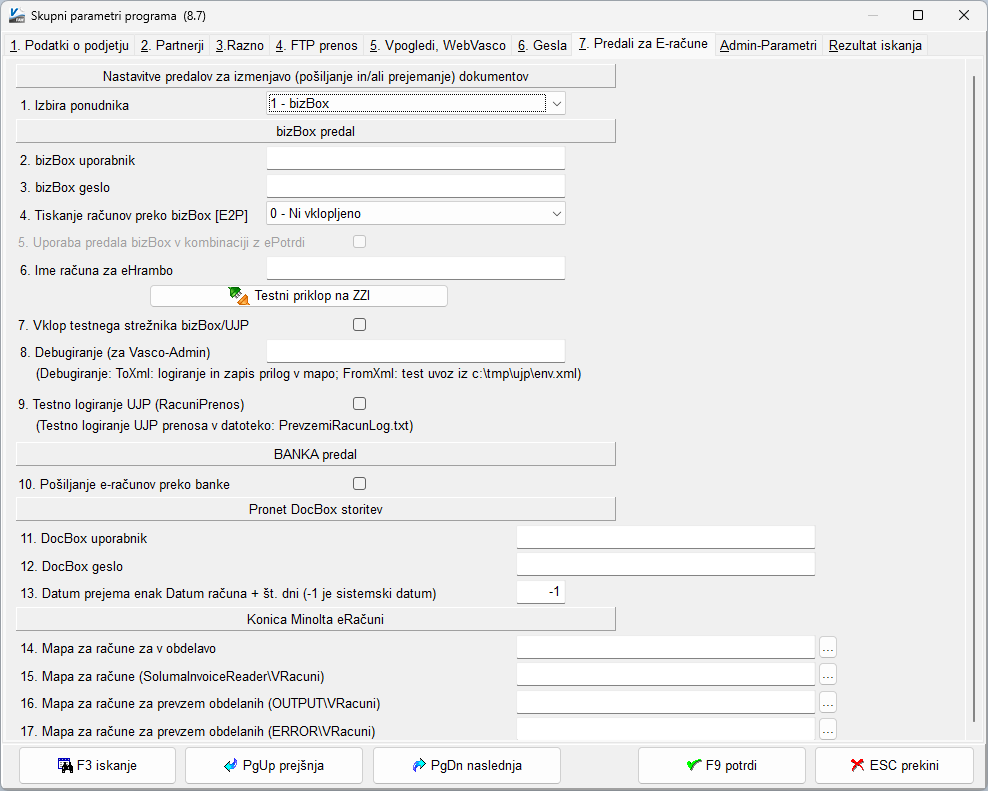Screen dimensions: 988x791
Task: Enable Vklop testnega strežnika bizBox/UJP
Action: (359, 325)
